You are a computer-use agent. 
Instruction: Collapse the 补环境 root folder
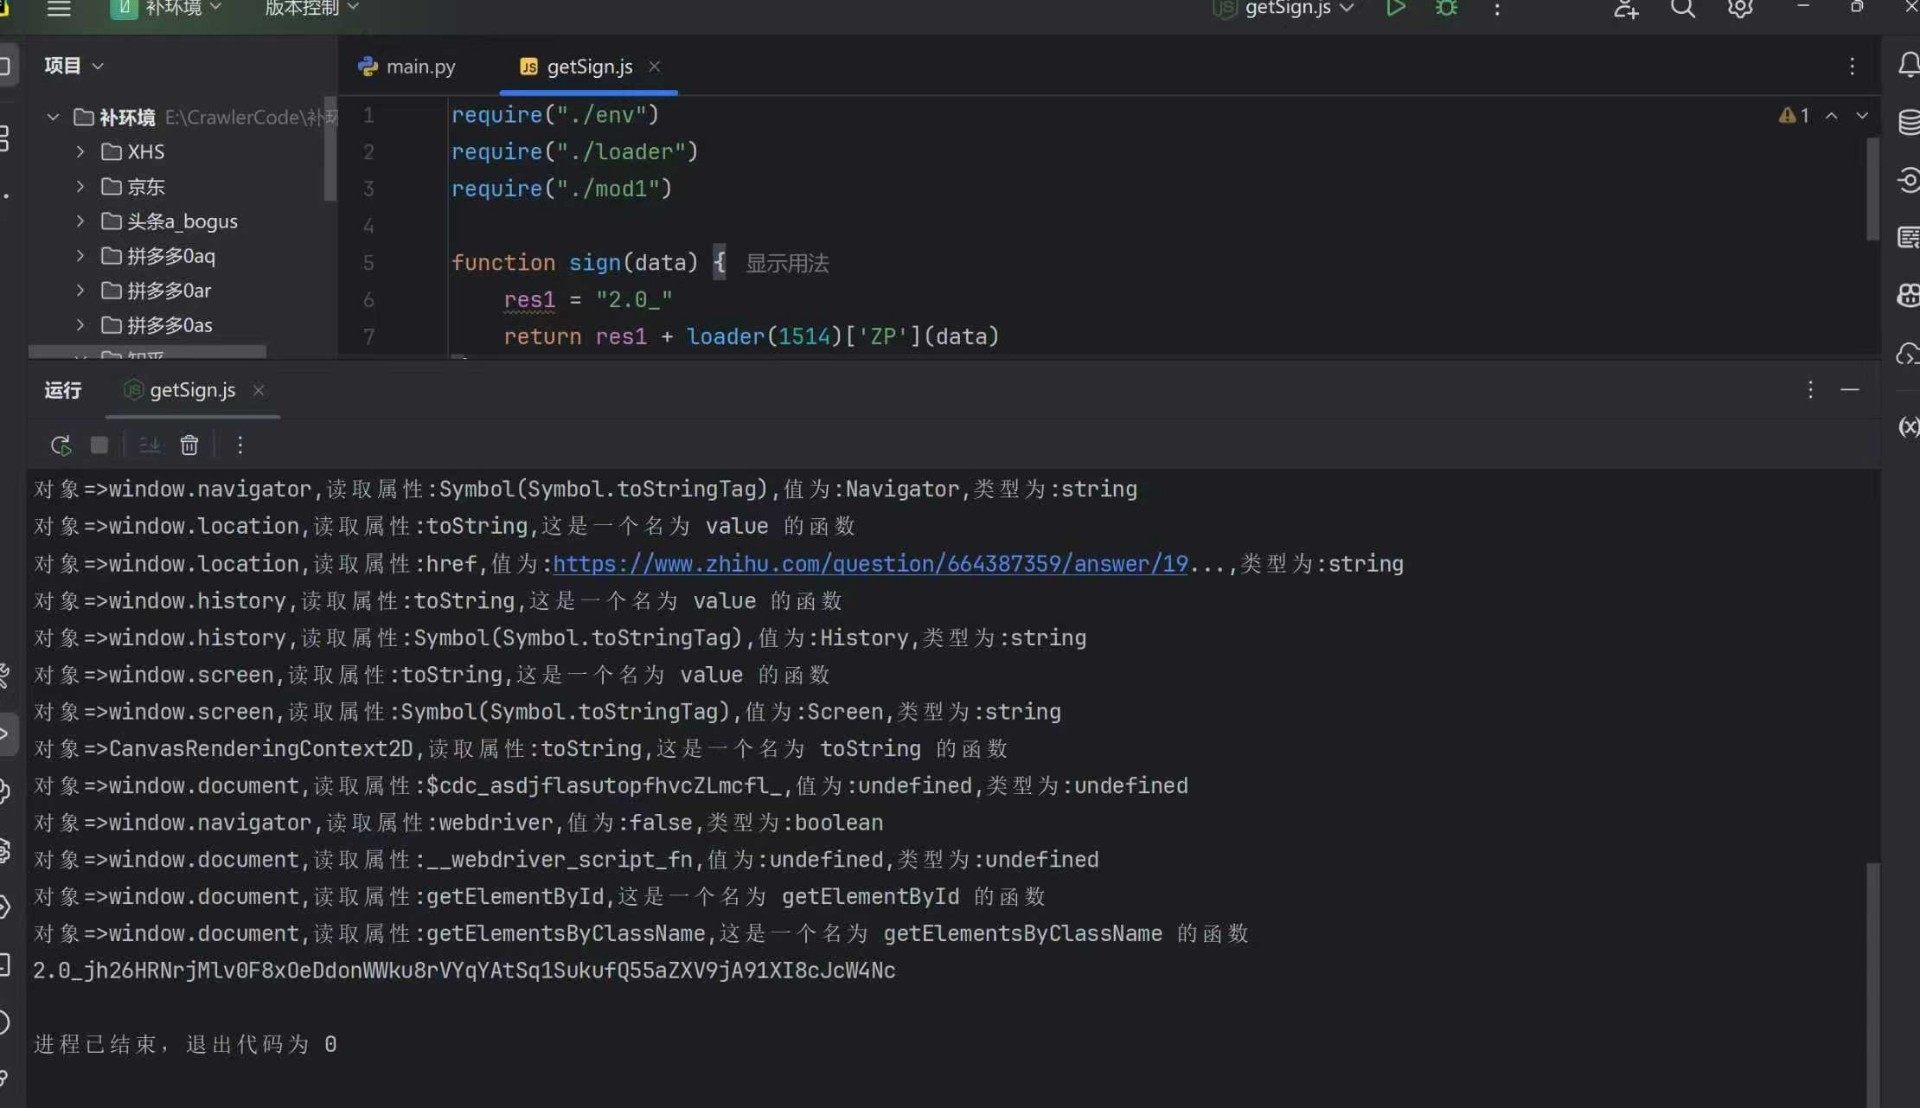[x=53, y=117]
